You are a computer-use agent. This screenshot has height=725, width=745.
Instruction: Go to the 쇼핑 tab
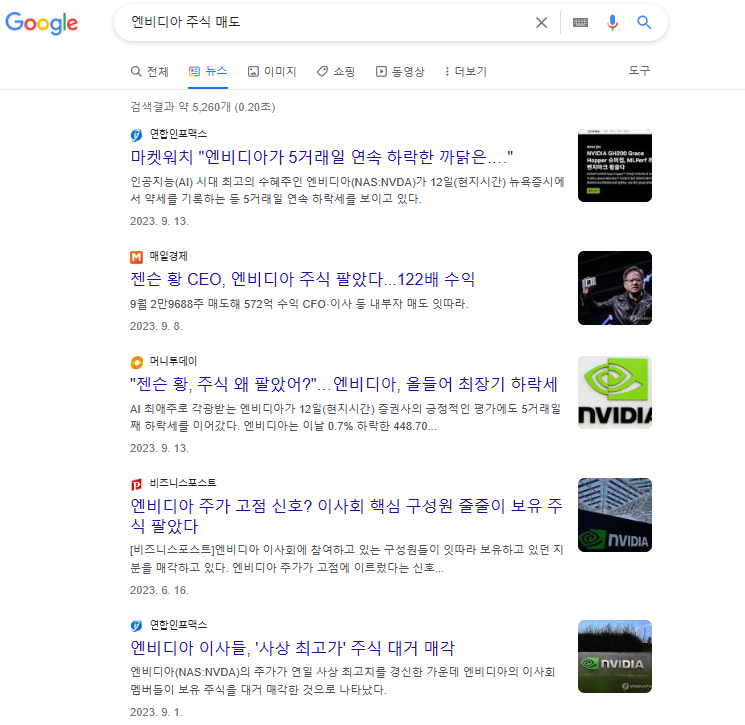click(x=335, y=71)
